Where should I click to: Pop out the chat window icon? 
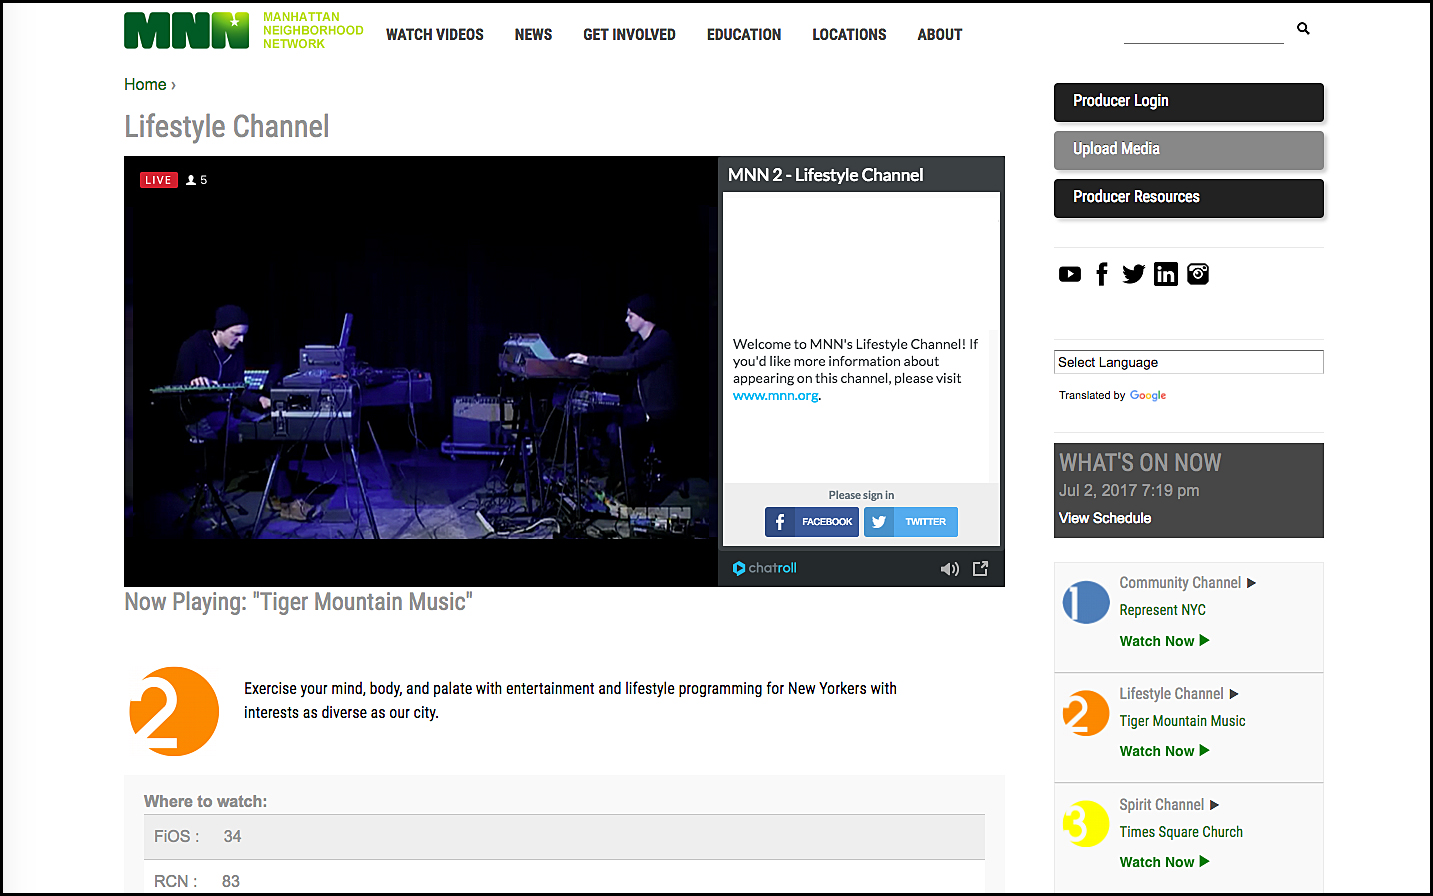point(981,568)
